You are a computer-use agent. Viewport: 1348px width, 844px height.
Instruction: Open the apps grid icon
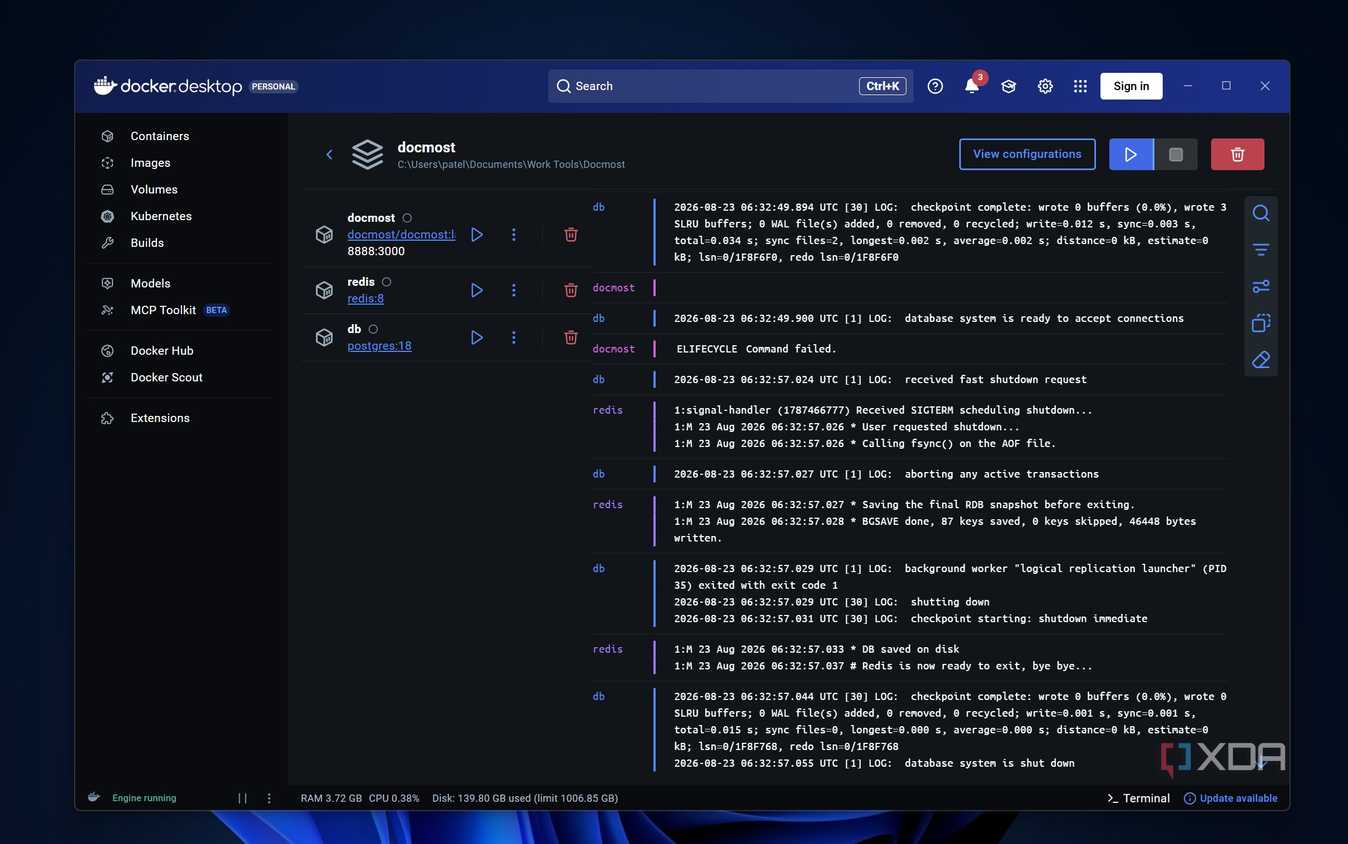click(1080, 86)
